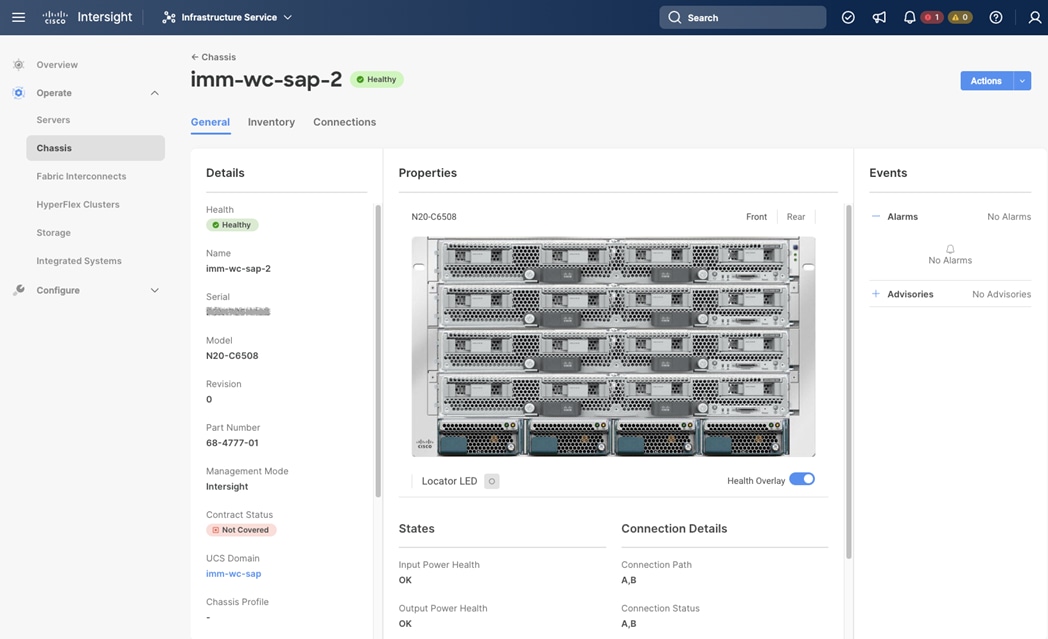Open the Actions dropdown arrow
The image size is (1048, 639).
[1023, 81]
